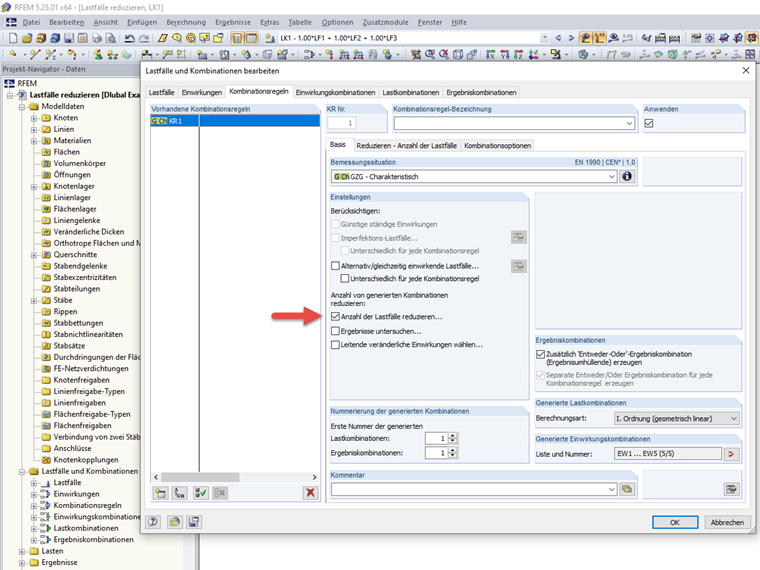760x570 pixels.
Task: Click the Print icon in the main toolbar
Action: pos(97,38)
